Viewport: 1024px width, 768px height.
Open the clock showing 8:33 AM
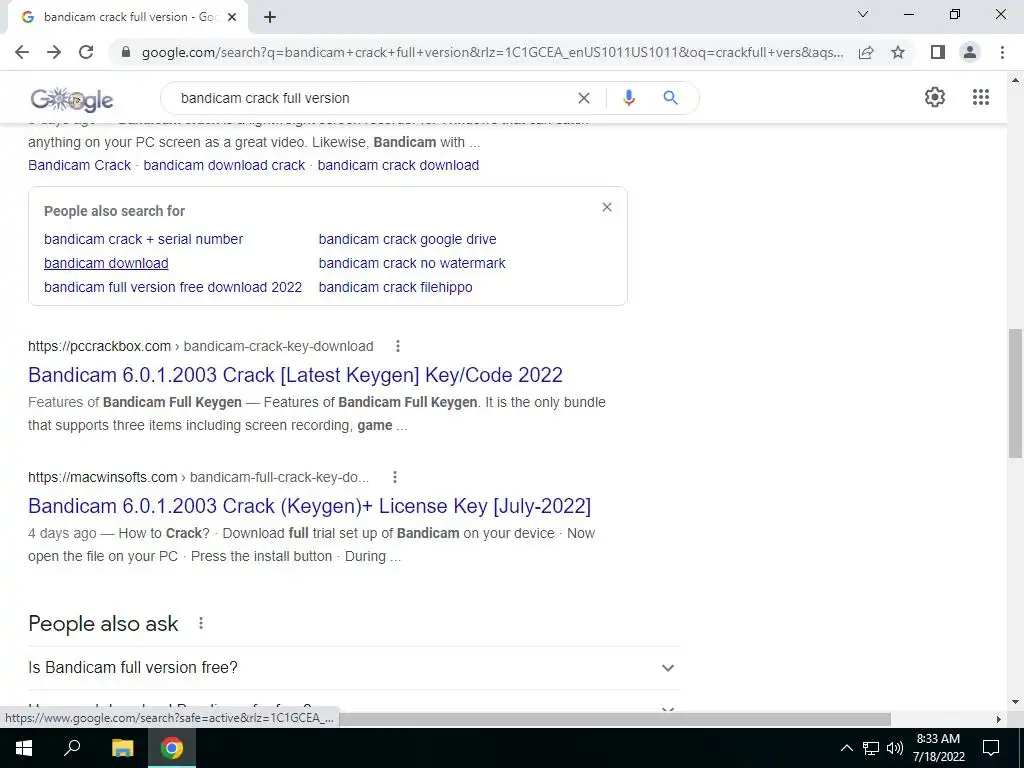click(x=938, y=748)
